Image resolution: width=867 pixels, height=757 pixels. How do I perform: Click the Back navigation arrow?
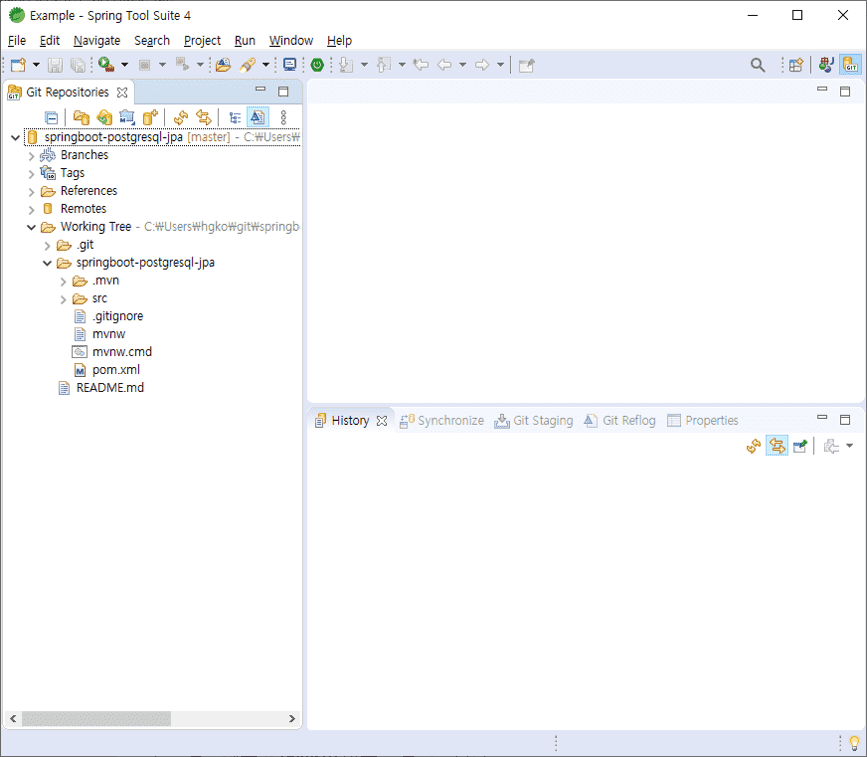click(x=444, y=65)
